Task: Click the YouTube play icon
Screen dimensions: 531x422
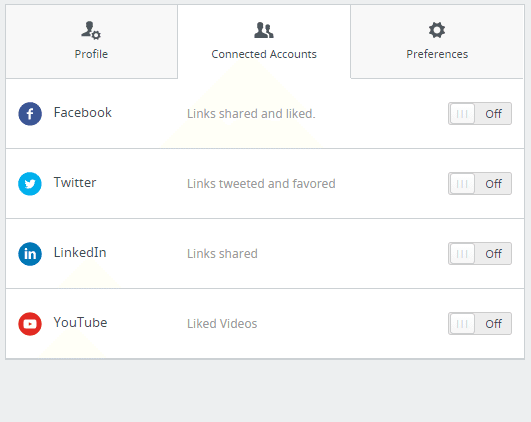Action: point(30,324)
